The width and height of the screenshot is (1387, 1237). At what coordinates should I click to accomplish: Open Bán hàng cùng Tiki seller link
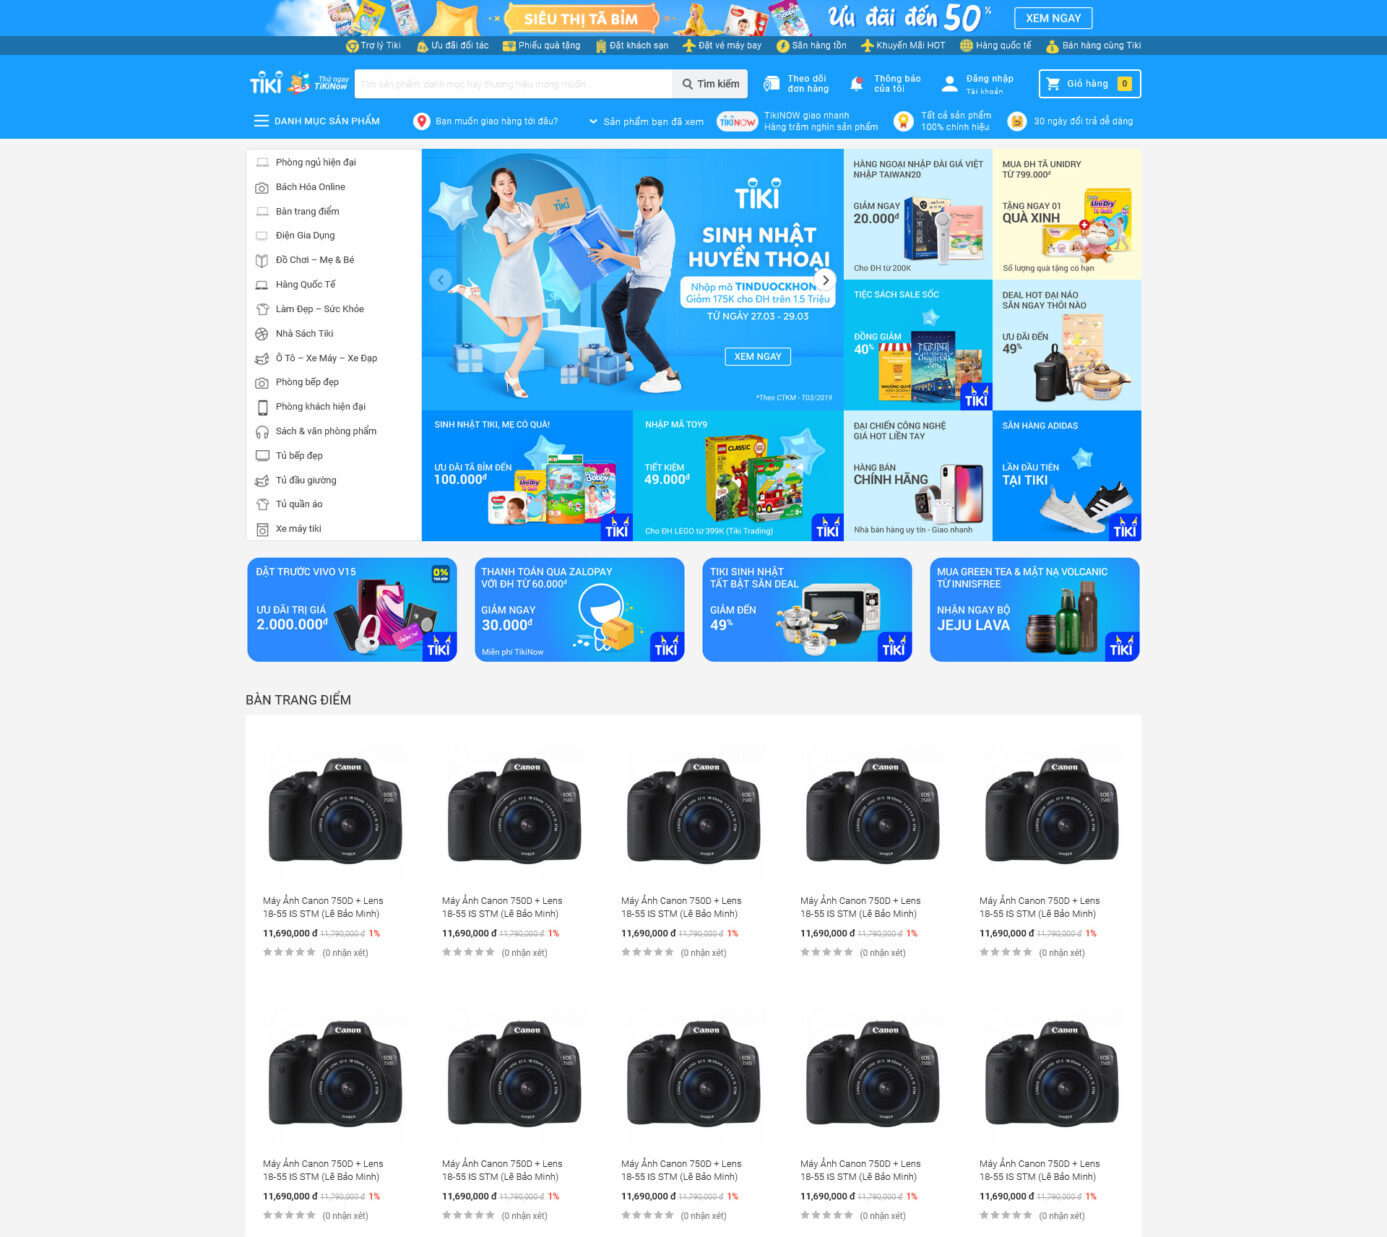[x=1093, y=45]
